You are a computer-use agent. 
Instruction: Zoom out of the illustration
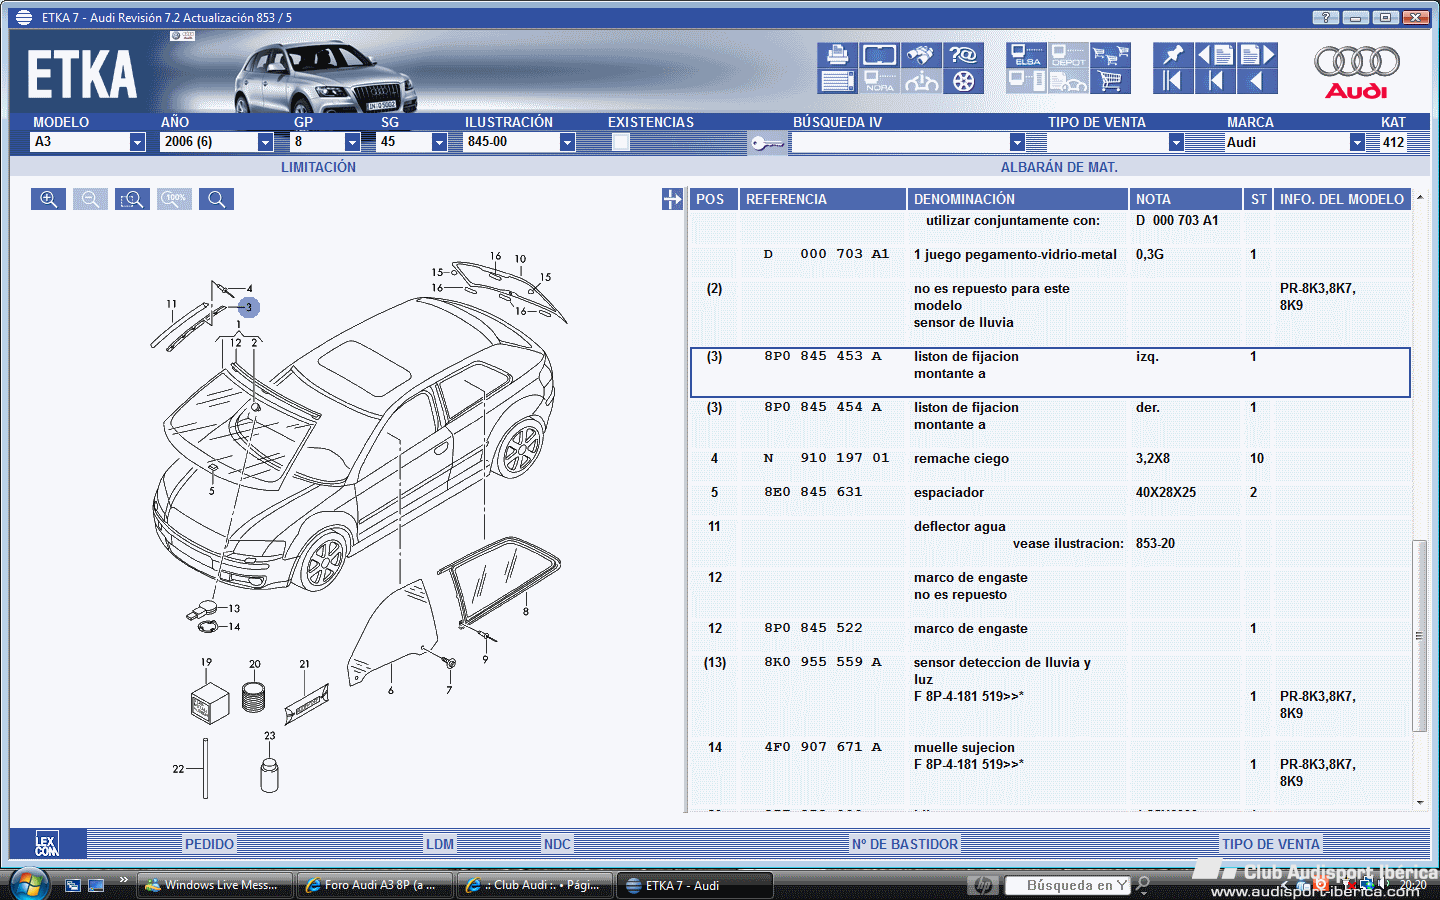[90, 199]
